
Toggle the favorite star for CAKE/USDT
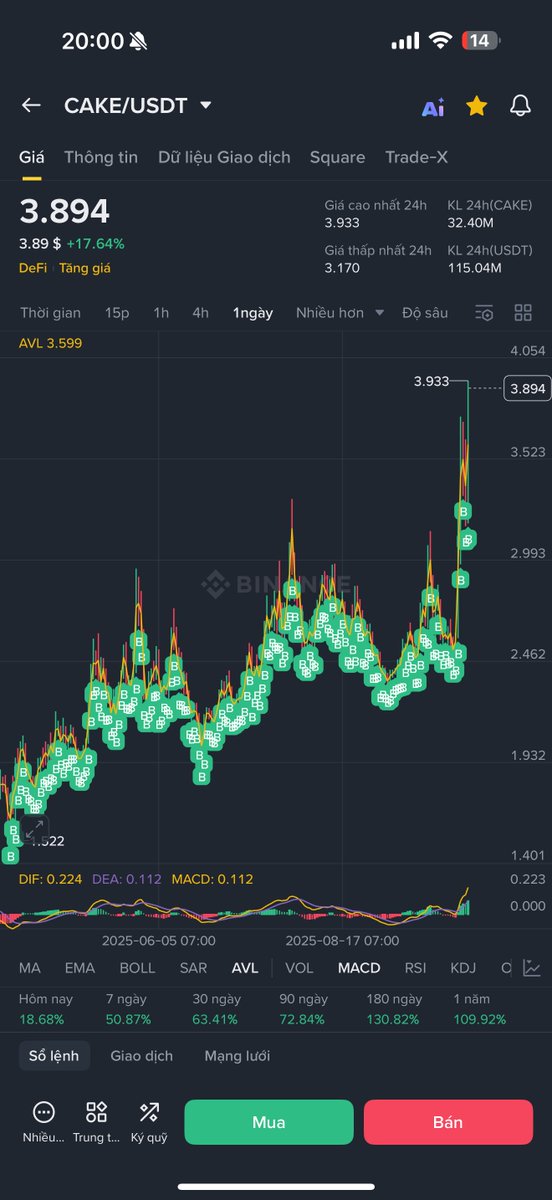pyautogui.click(x=477, y=105)
